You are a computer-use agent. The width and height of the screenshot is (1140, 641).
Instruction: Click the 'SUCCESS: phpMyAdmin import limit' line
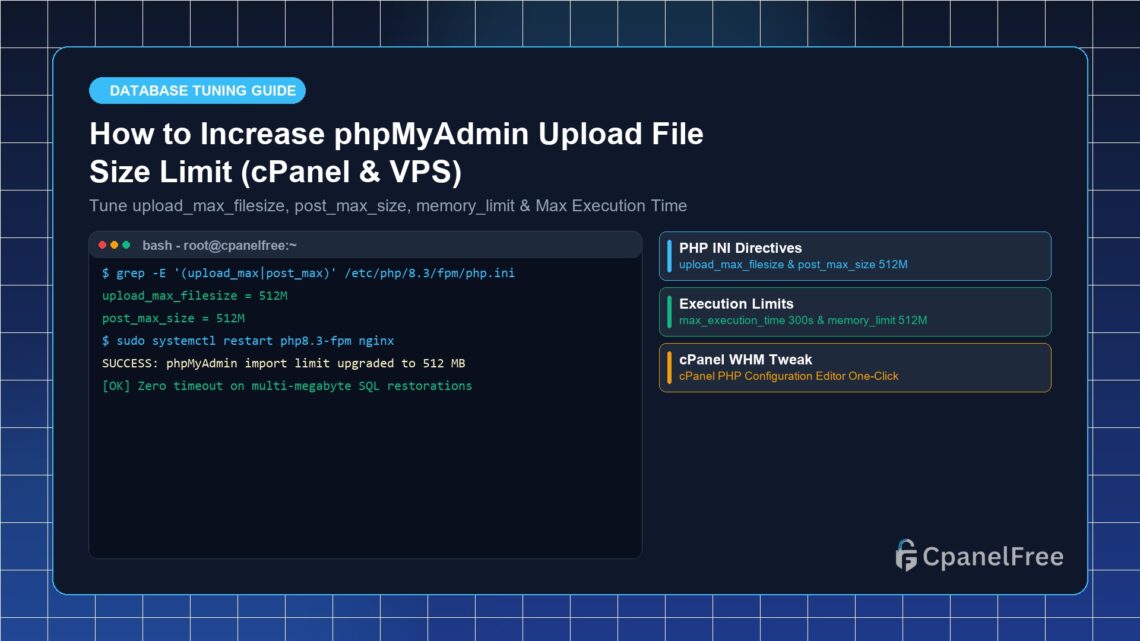pyautogui.click(x=284, y=363)
